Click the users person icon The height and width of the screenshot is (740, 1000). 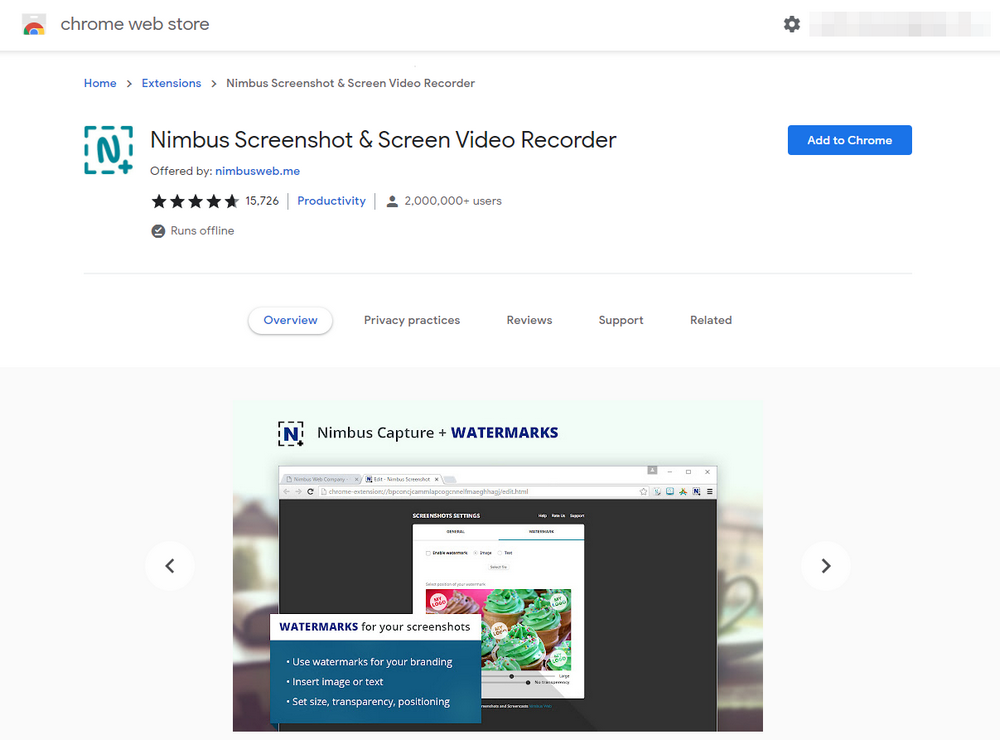[392, 202]
